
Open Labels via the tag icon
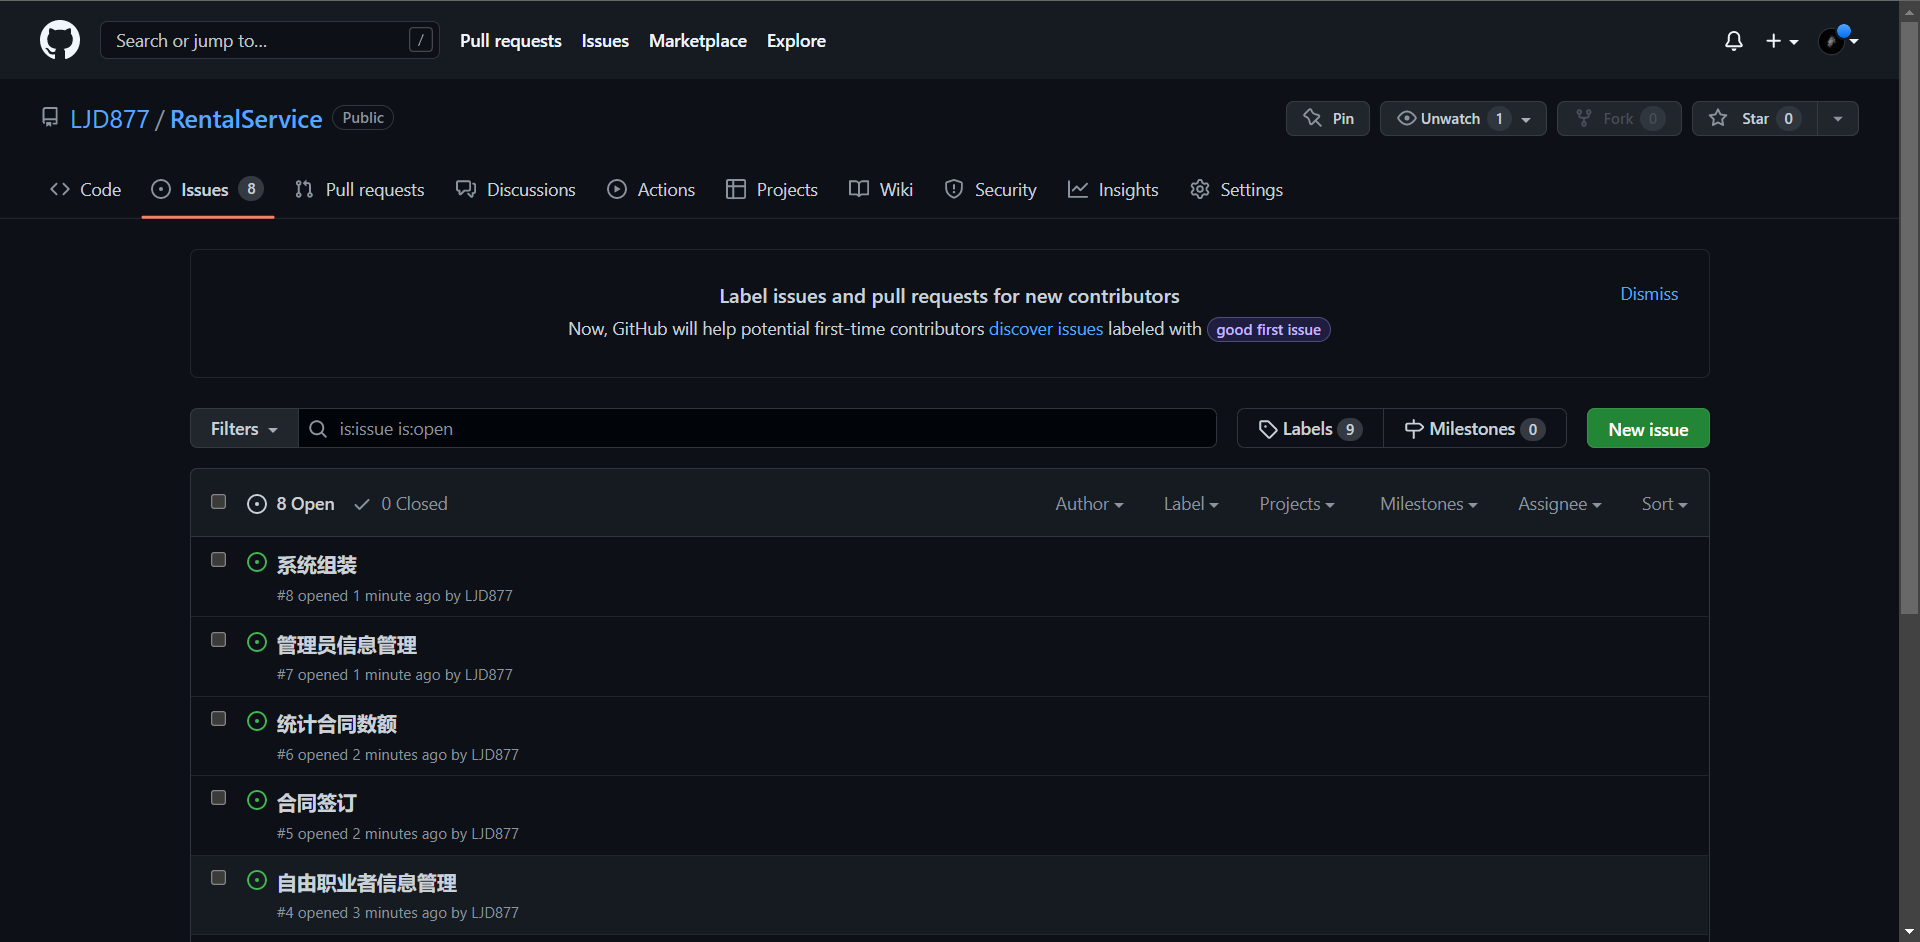(1268, 429)
